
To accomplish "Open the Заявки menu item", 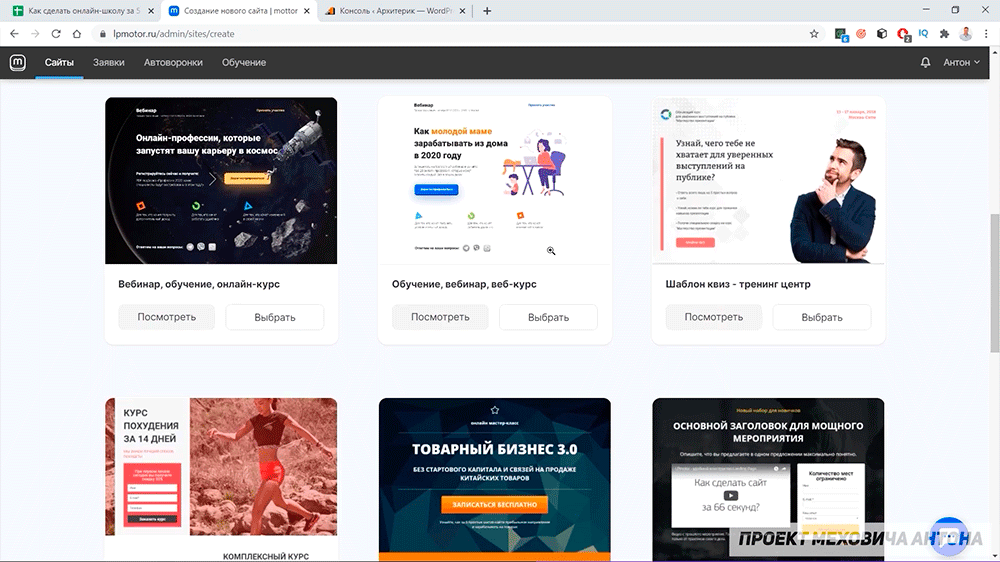I will tap(108, 63).
